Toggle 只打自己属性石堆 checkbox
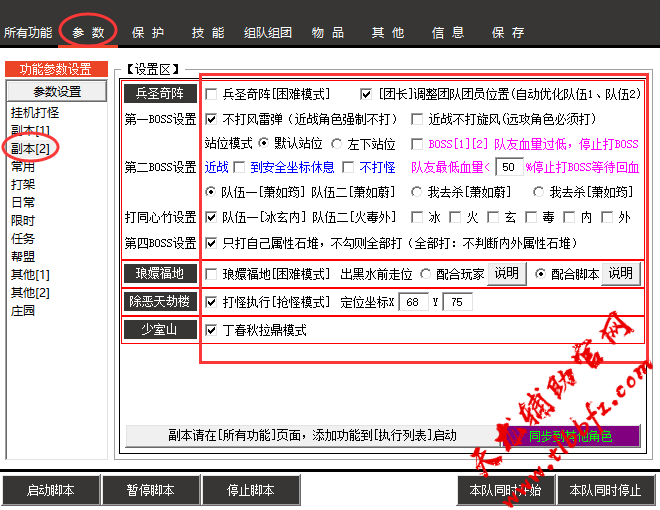Image resolution: width=660 pixels, height=510 pixels. tap(211, 243)
